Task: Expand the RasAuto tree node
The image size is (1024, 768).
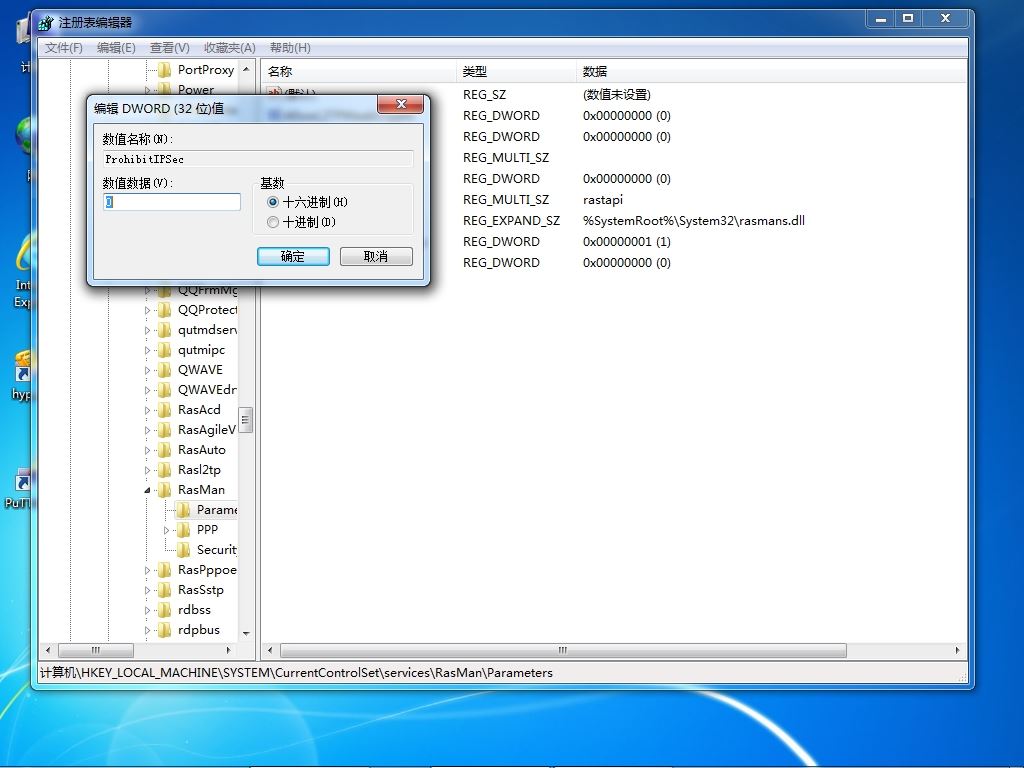Action: pos(147,451)
